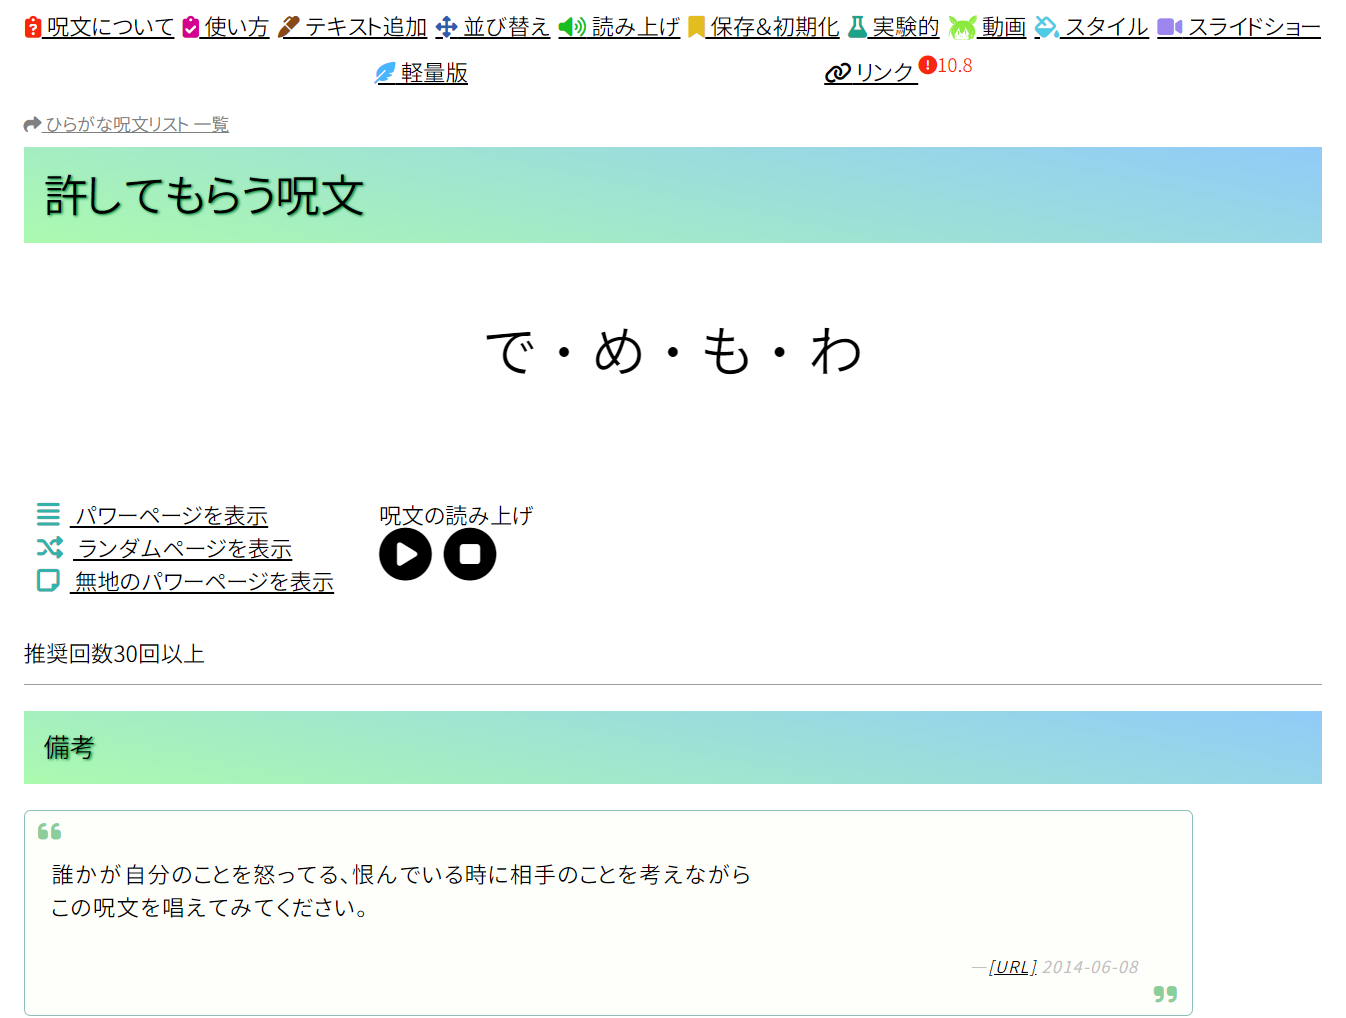Image resolution: width=1346 pixels, height=1018 pixels.
Task: Click the で・め・も・わ spell text
Action: tap(673, 352)
